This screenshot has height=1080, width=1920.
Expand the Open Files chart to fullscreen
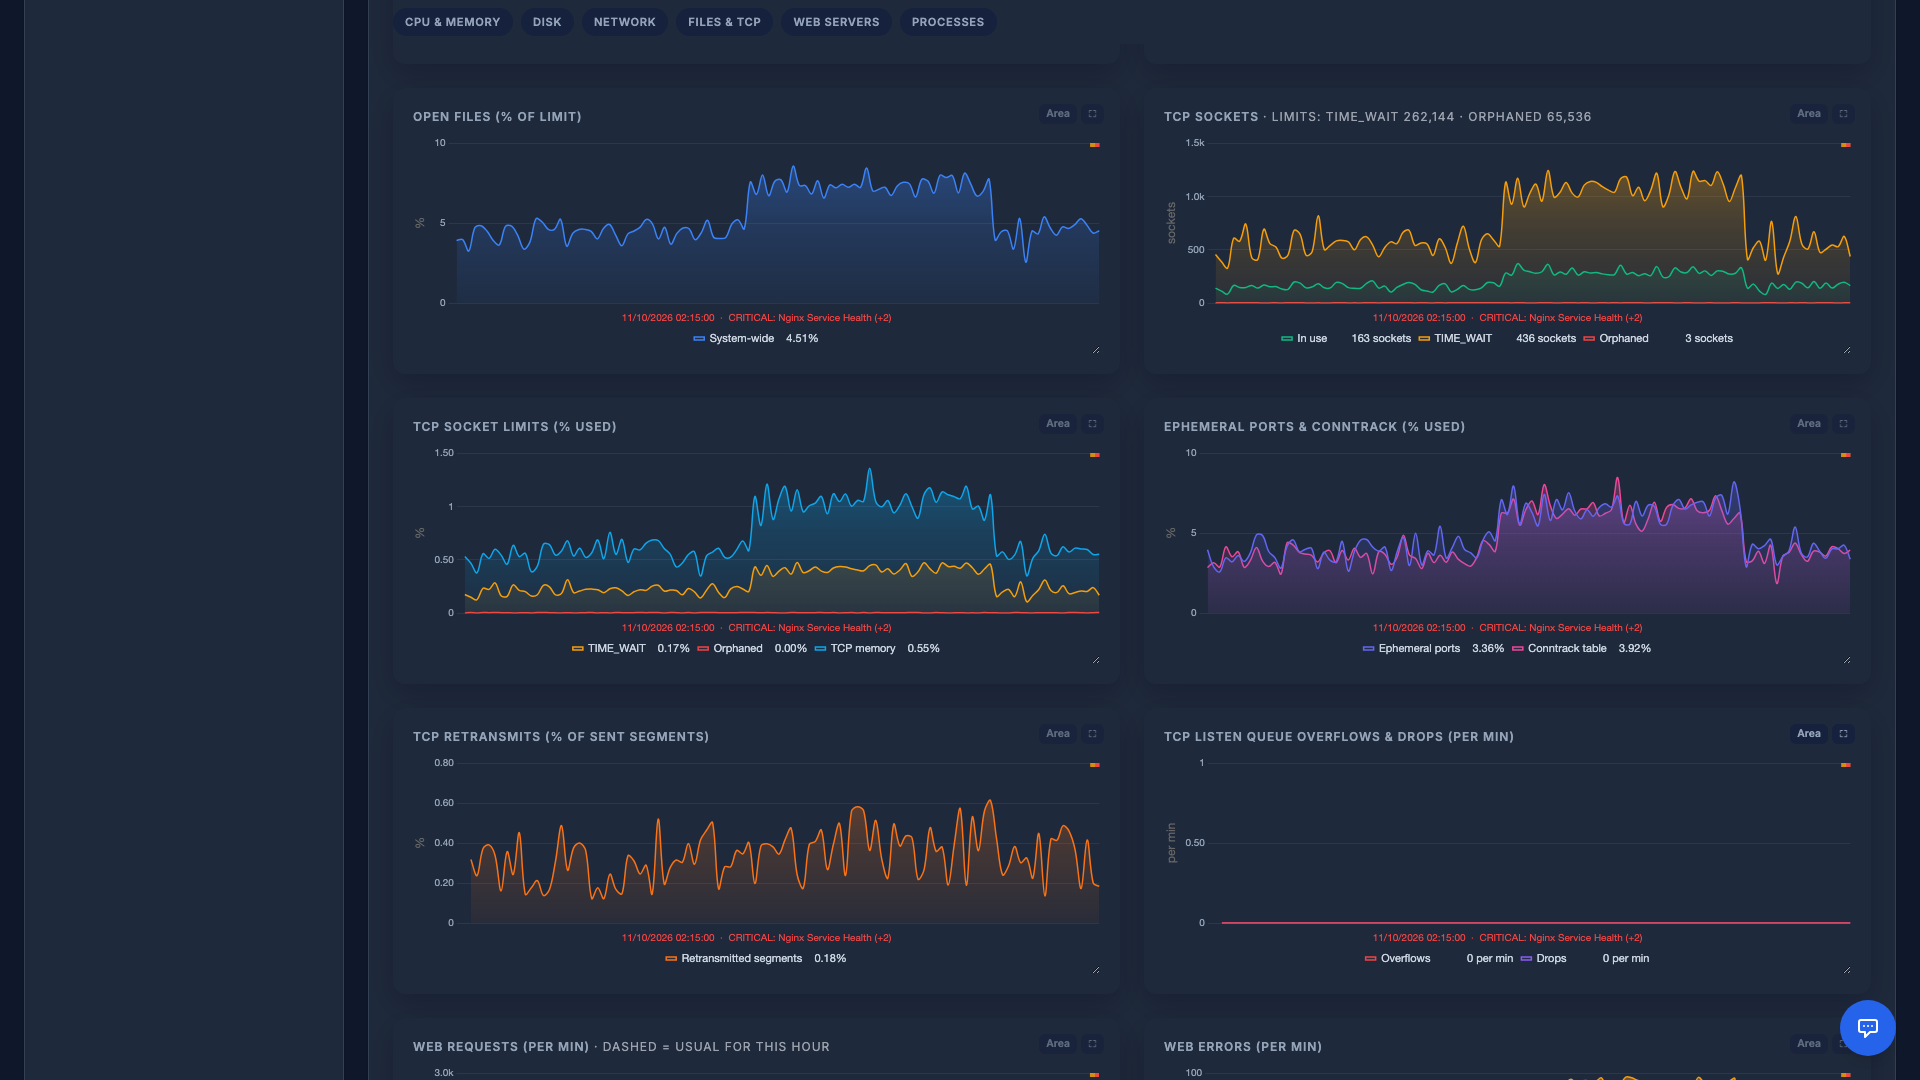pyautogui.click(x=1092, y=114)
